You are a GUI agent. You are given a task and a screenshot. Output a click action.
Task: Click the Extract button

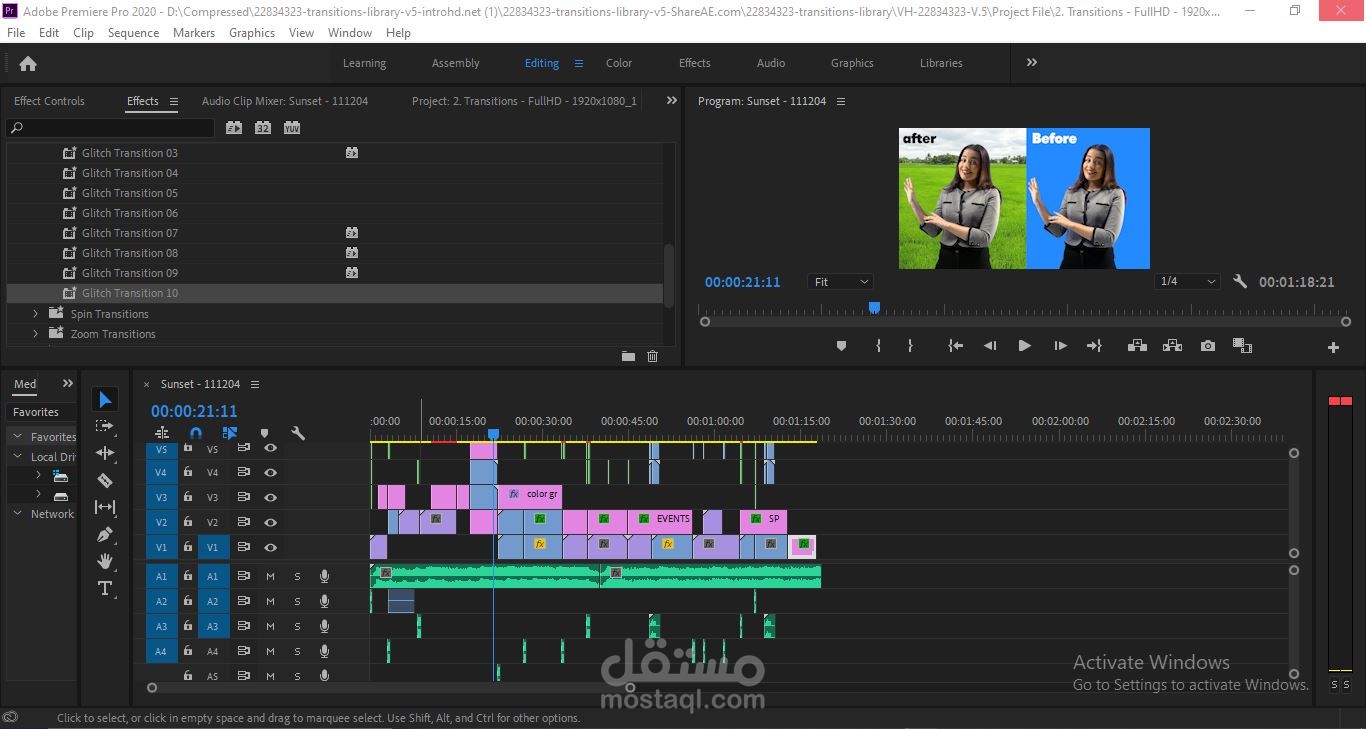tap(1172, 346)
